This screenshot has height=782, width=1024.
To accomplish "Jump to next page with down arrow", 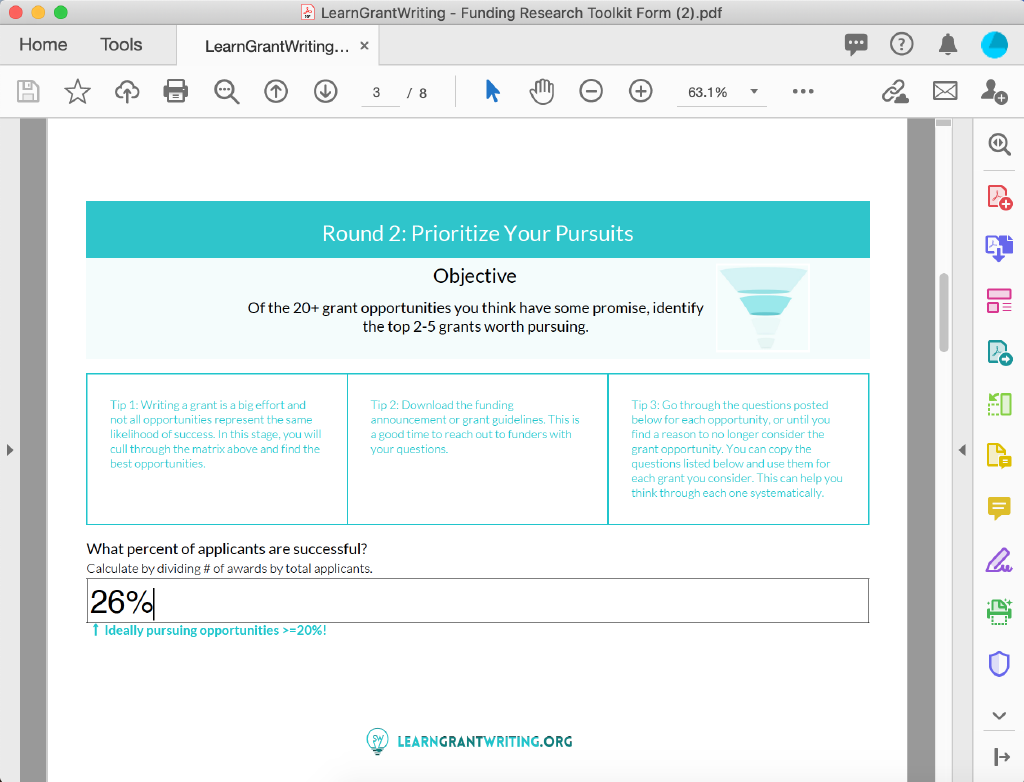I will 325,91.
